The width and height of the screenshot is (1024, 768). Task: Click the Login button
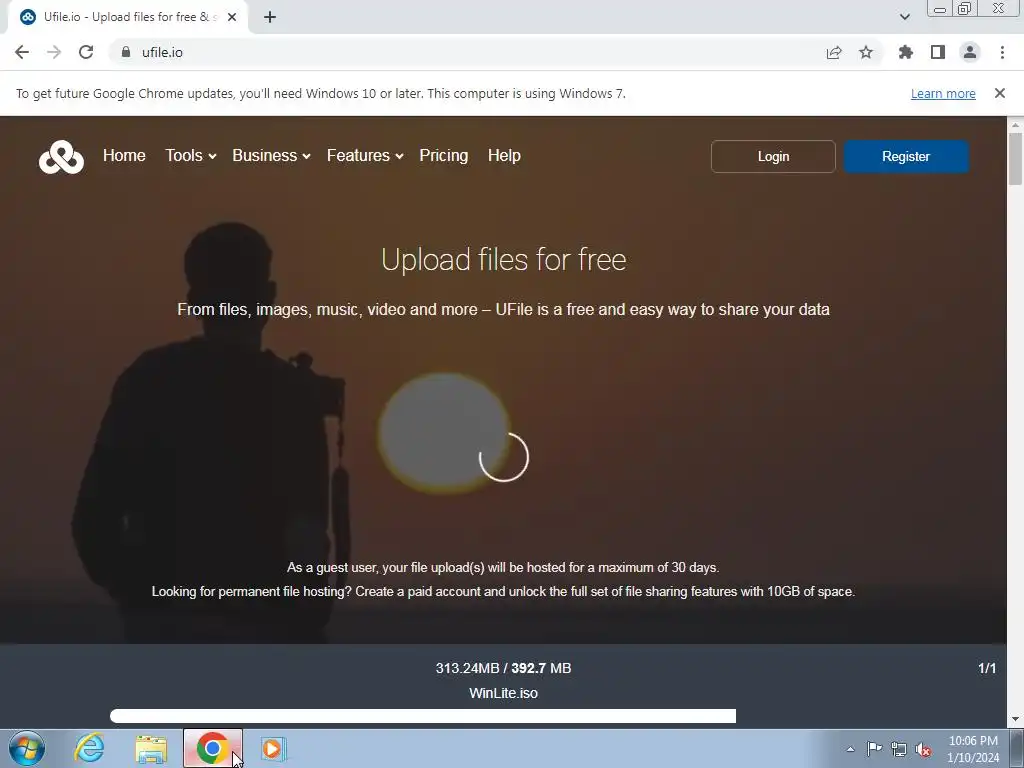(x=773, y=157)
